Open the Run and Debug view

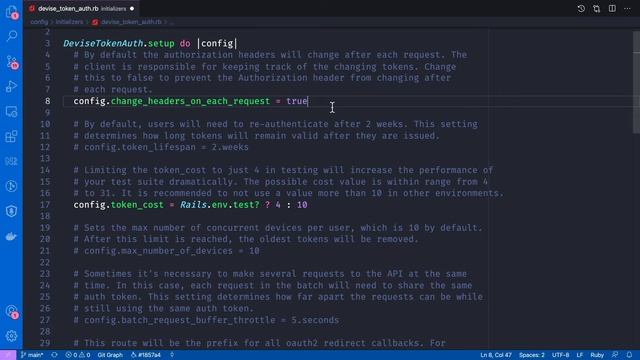tap(11, 87)
